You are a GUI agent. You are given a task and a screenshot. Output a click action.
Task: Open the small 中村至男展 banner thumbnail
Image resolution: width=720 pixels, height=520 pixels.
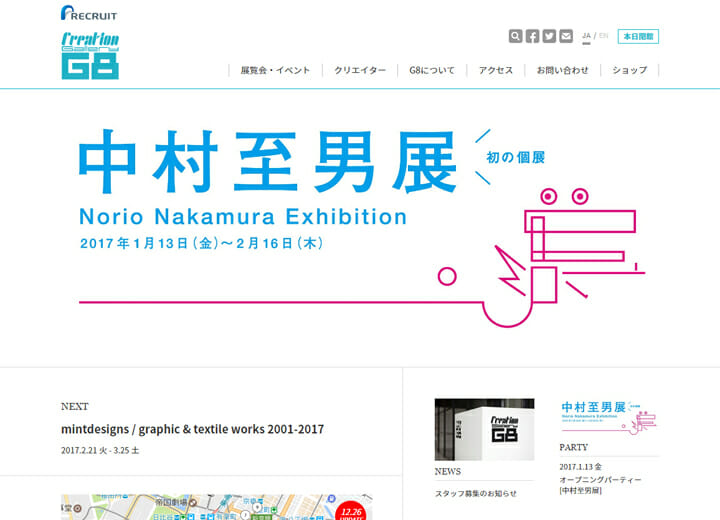pos(609,418)
